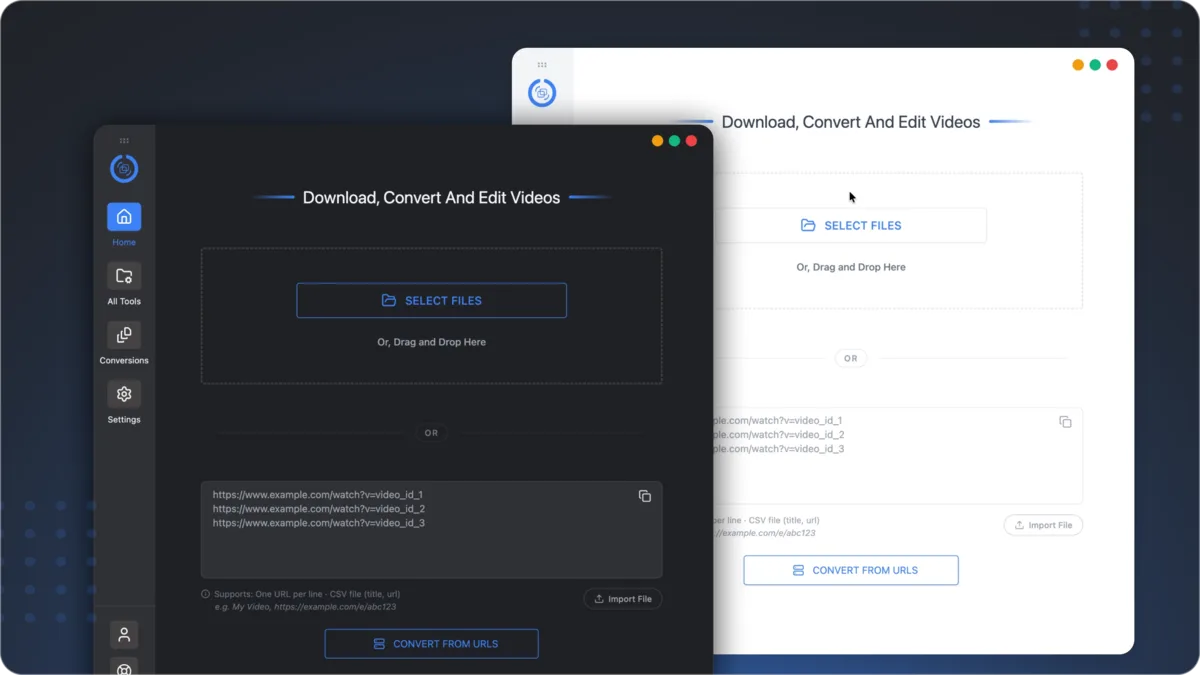Click the Home icon in the dark sidebar
This screenshot has width=1200, height=675.
(124, 217)
